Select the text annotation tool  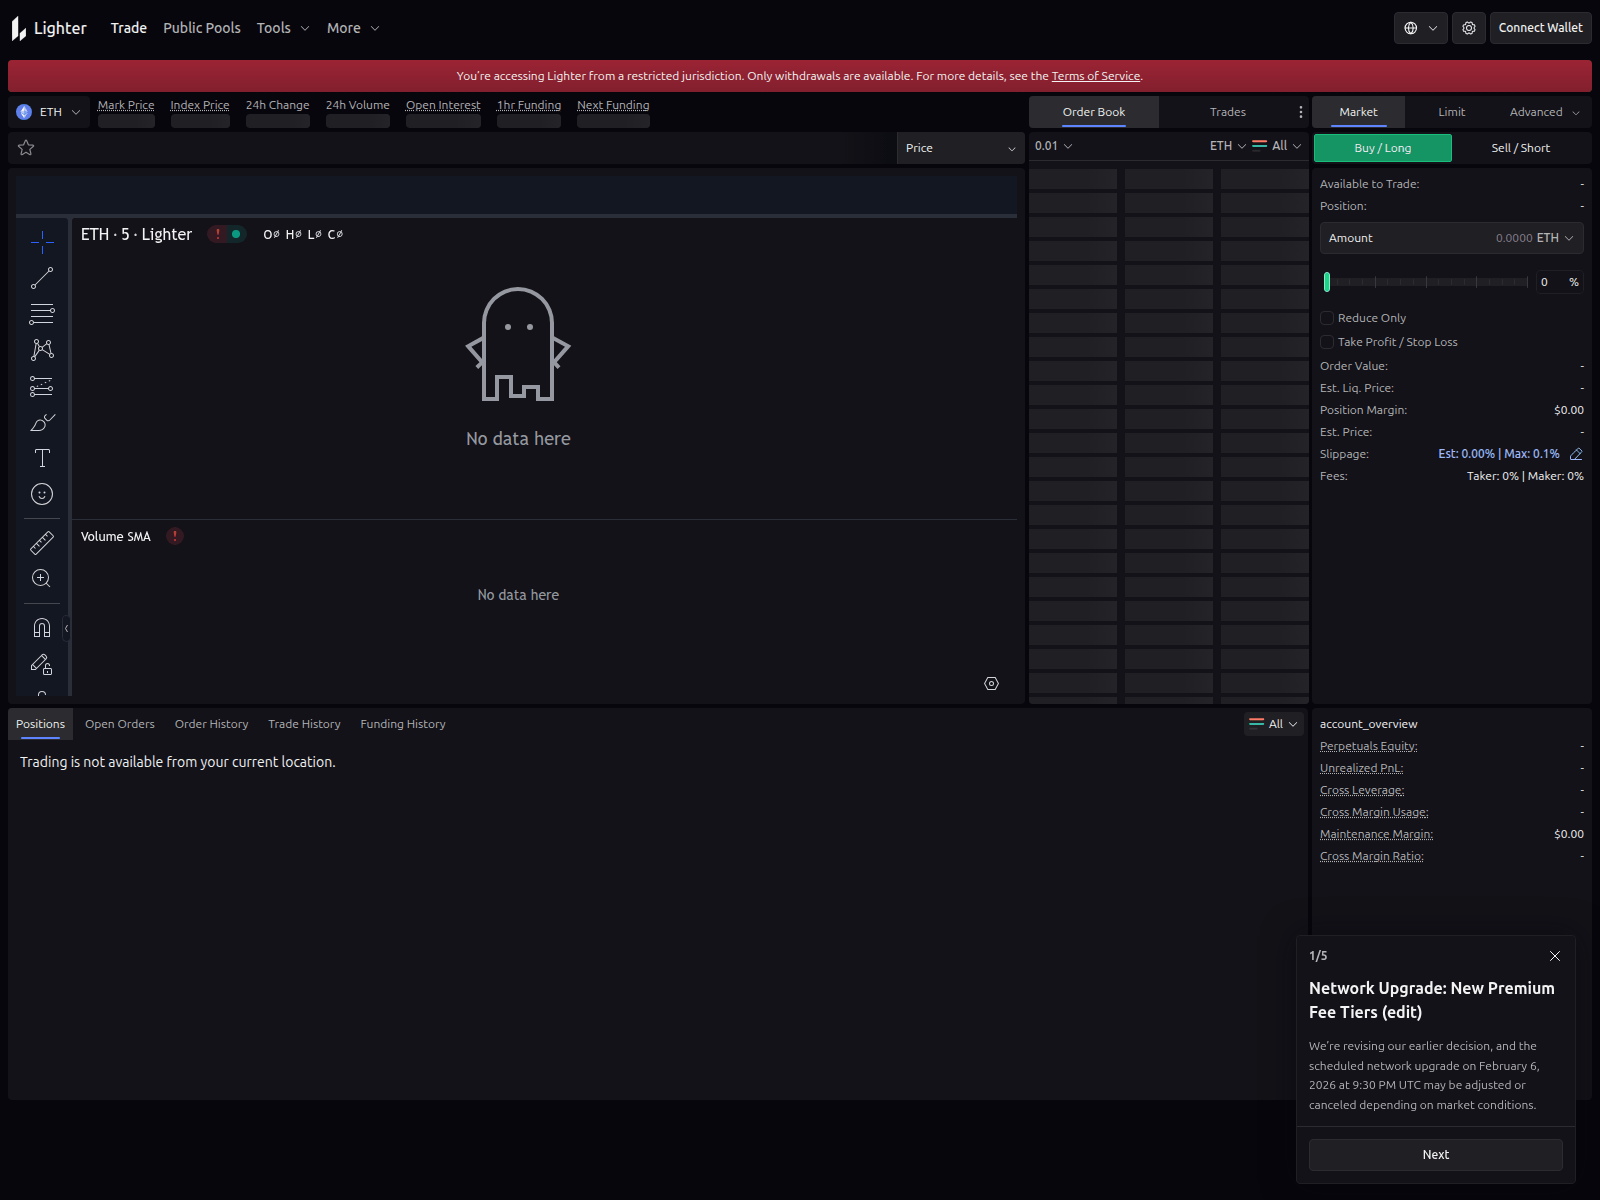(42, 458)
